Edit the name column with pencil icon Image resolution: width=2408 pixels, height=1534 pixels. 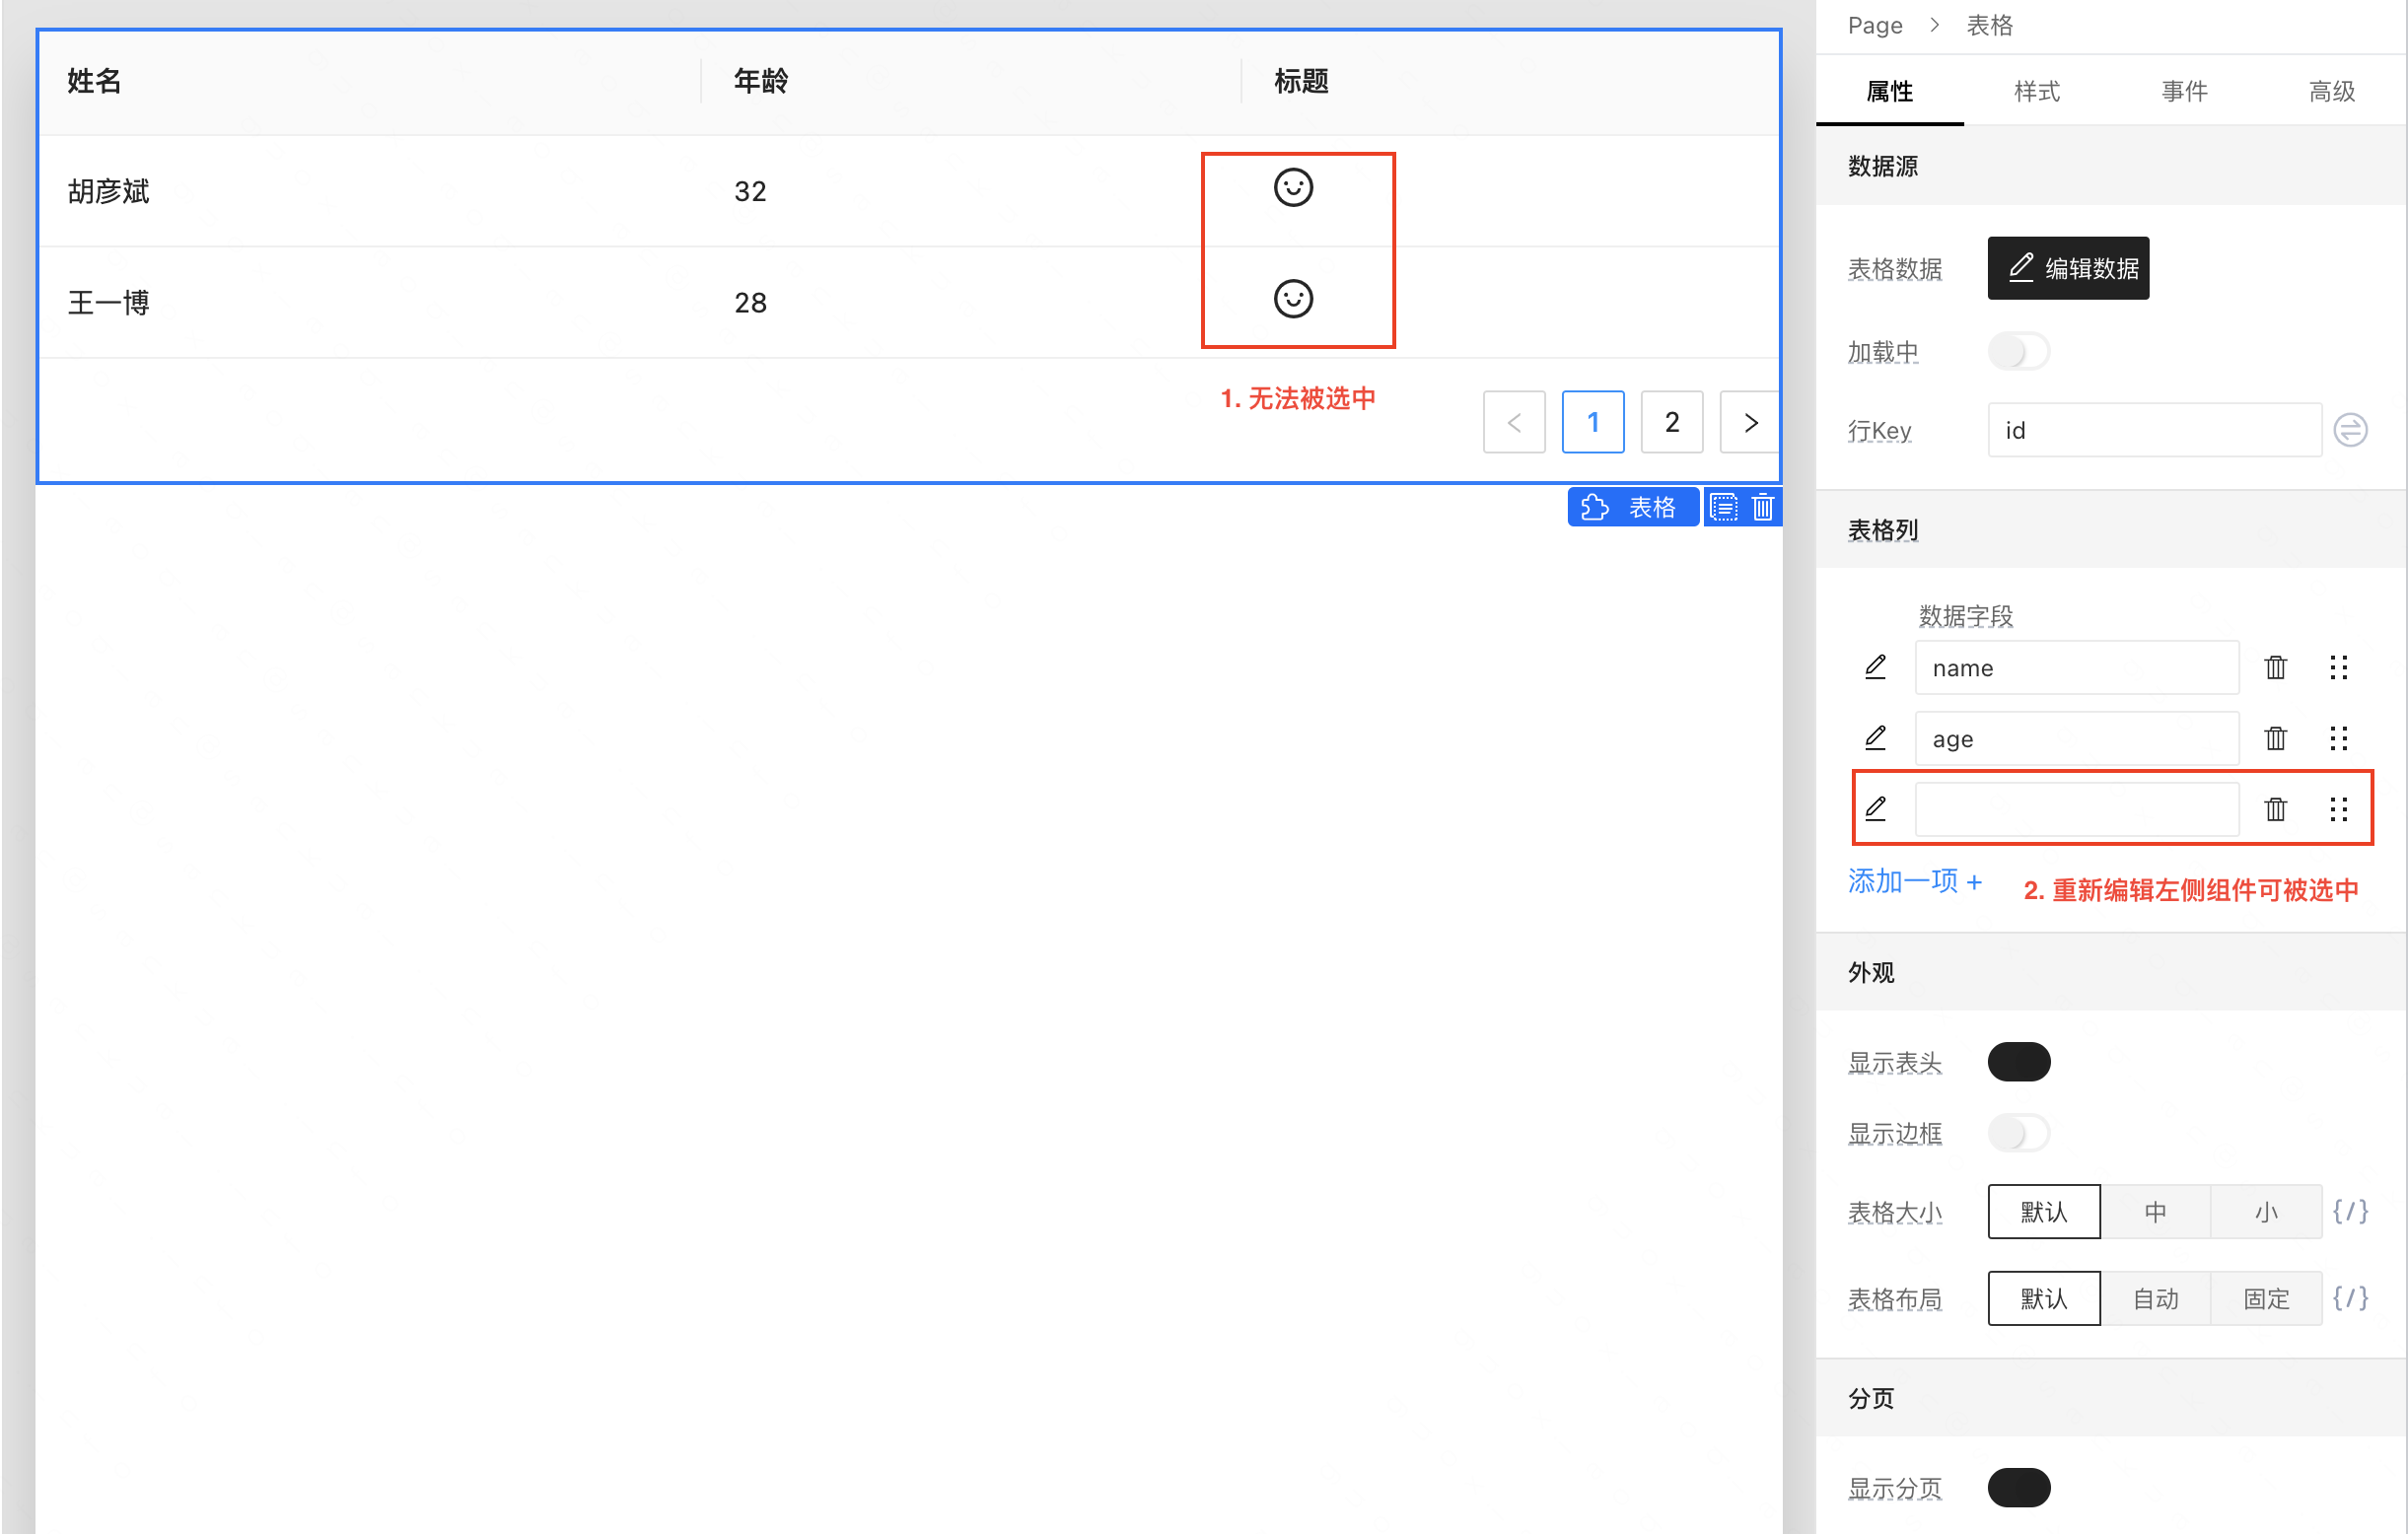coord(1876,667)
